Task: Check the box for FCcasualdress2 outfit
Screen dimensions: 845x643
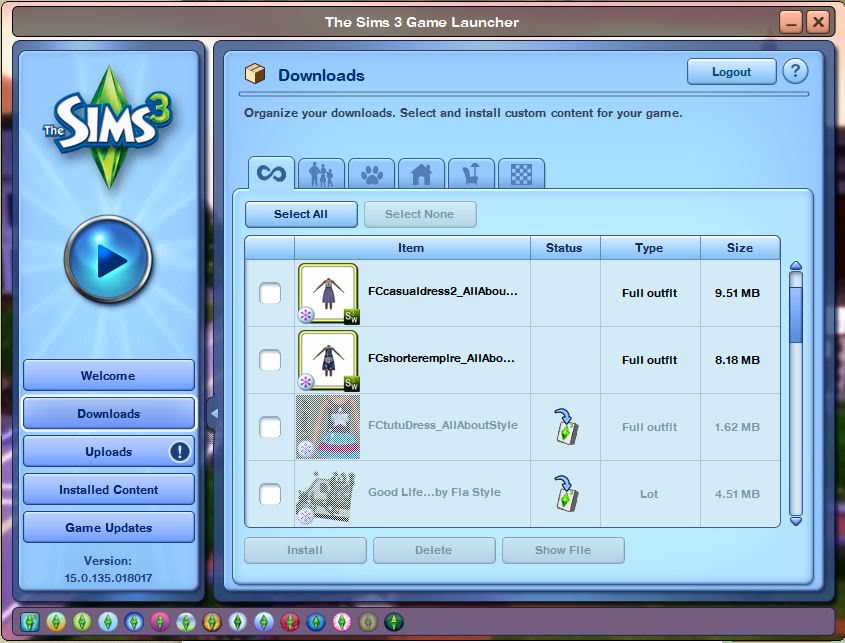Action: (268, 293)
